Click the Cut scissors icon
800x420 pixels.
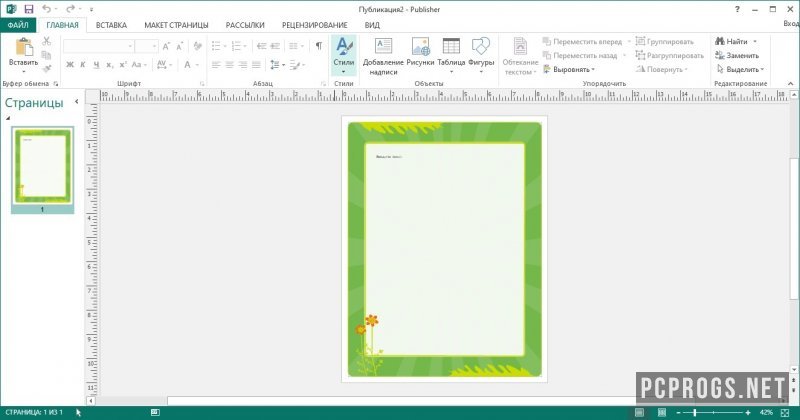coord(46,41)
